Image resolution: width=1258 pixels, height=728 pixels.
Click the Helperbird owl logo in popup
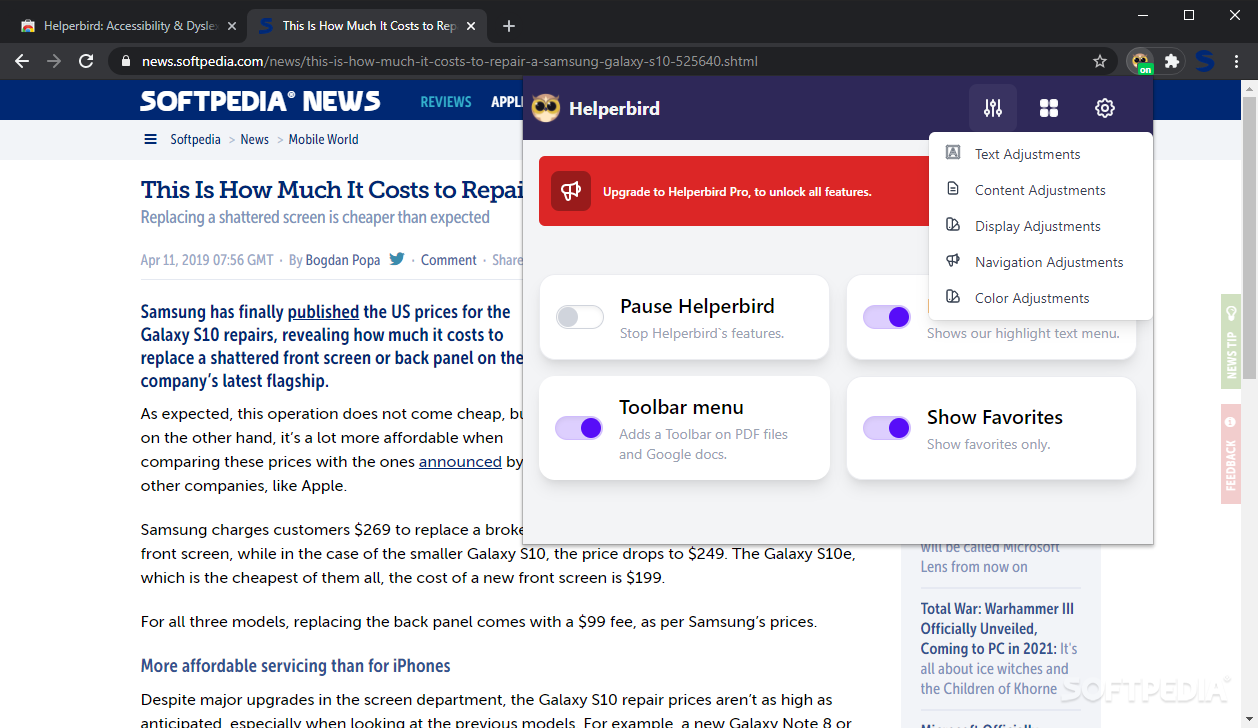[x=546, y=108]
